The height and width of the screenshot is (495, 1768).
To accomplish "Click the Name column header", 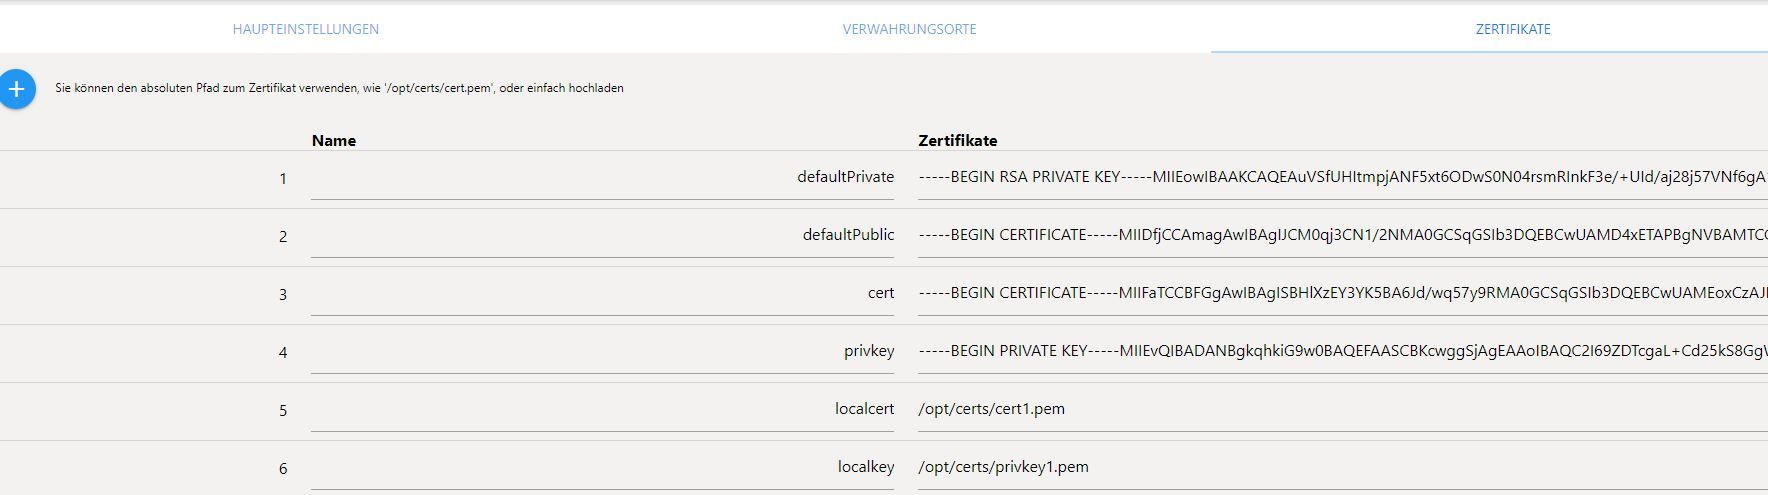I will click(334, 141).
